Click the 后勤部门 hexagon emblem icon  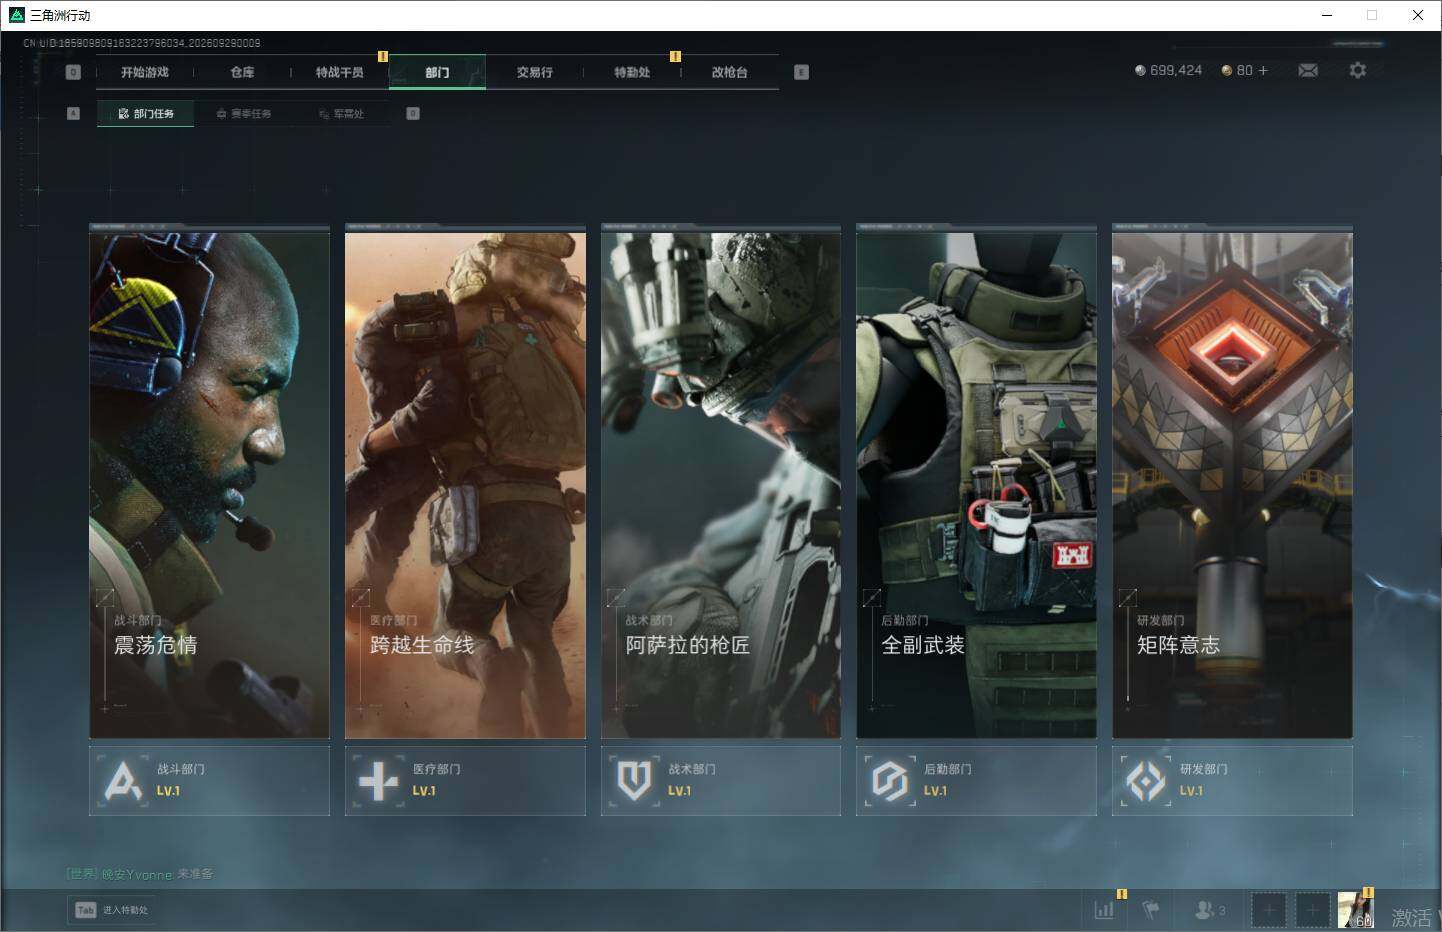point(889,780)
